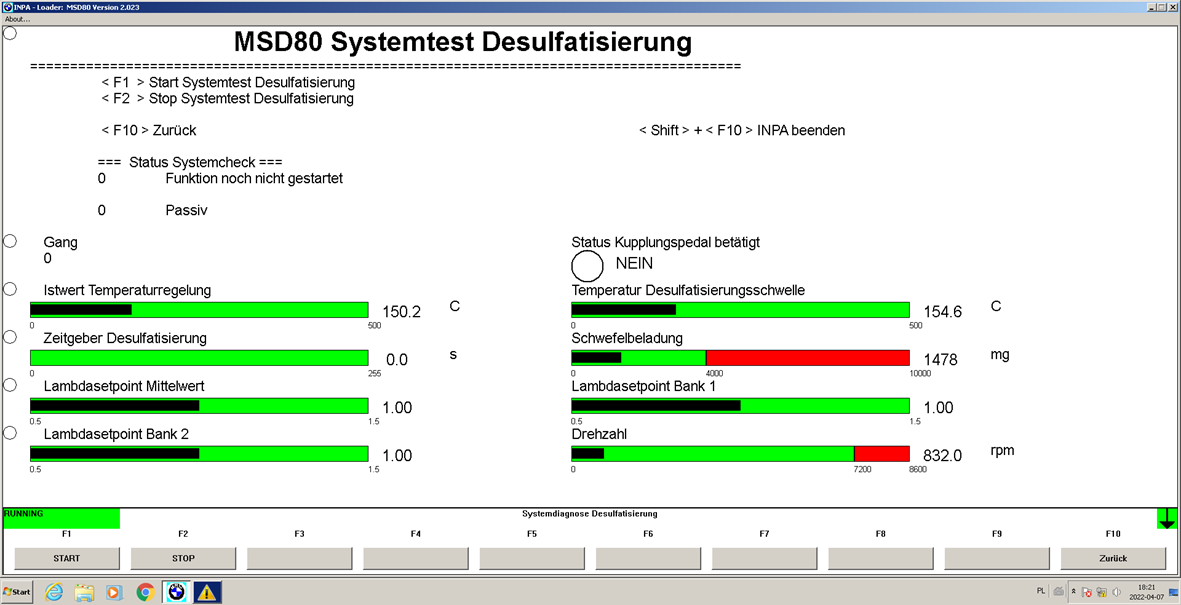The height and width of the screenshot is (605, 1181).
Task: Click the Drehzahl rpm bar gauge
Action: click(x=740, y=454)
